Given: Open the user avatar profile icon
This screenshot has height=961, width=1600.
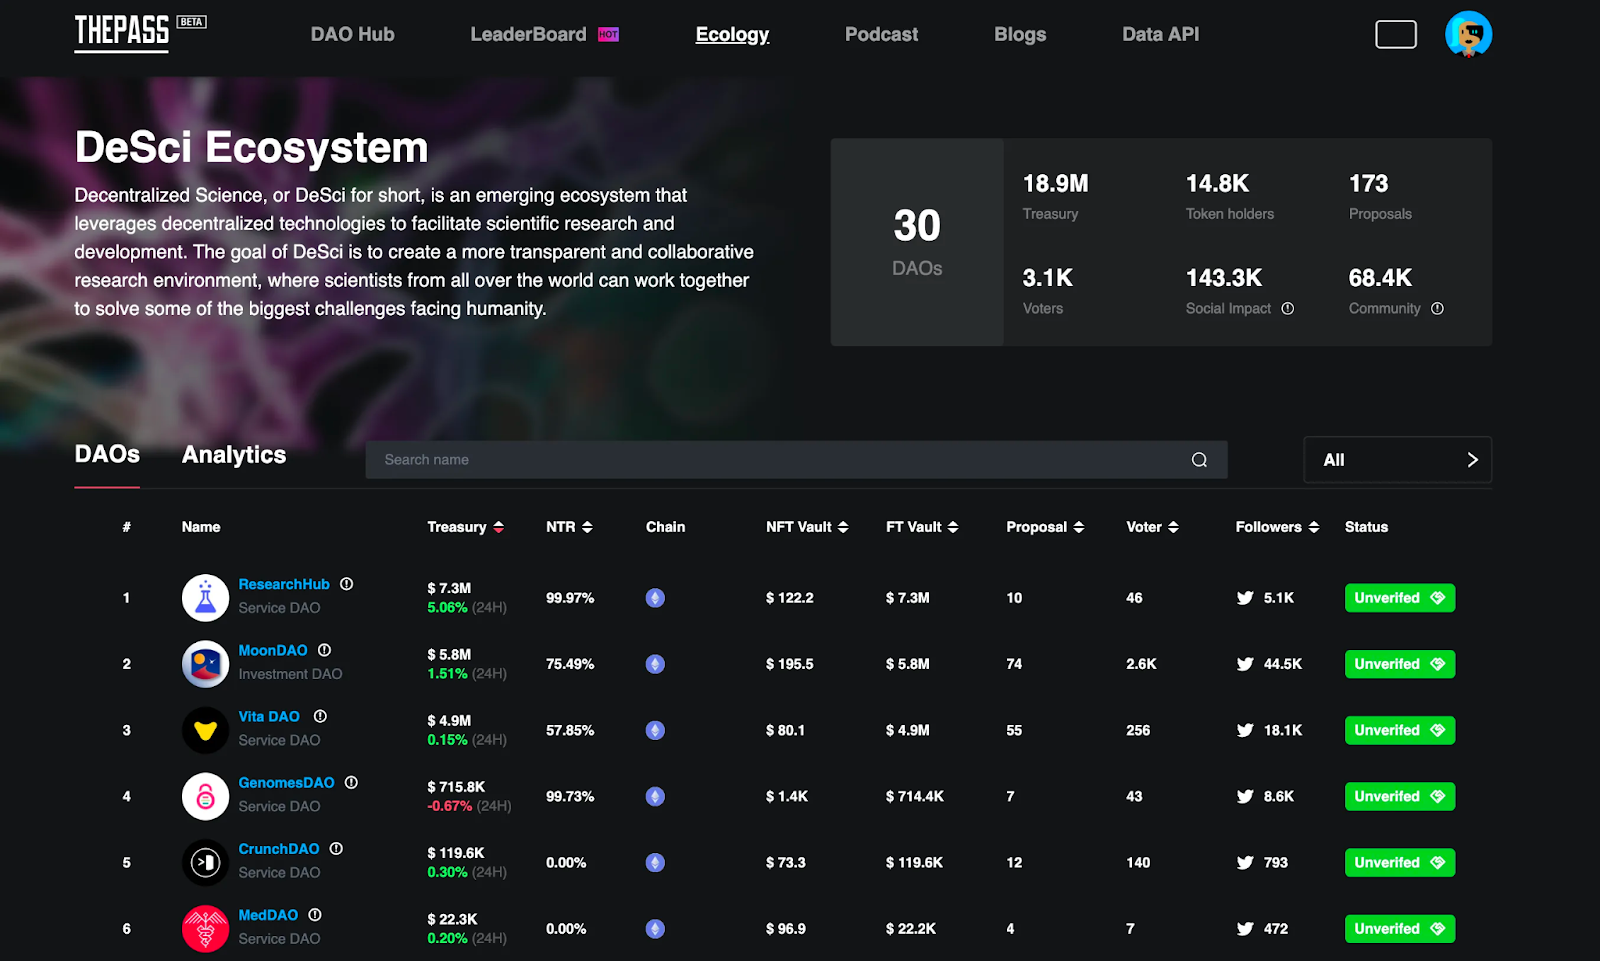Looking at the screenshot, I should pos(1467,34).
